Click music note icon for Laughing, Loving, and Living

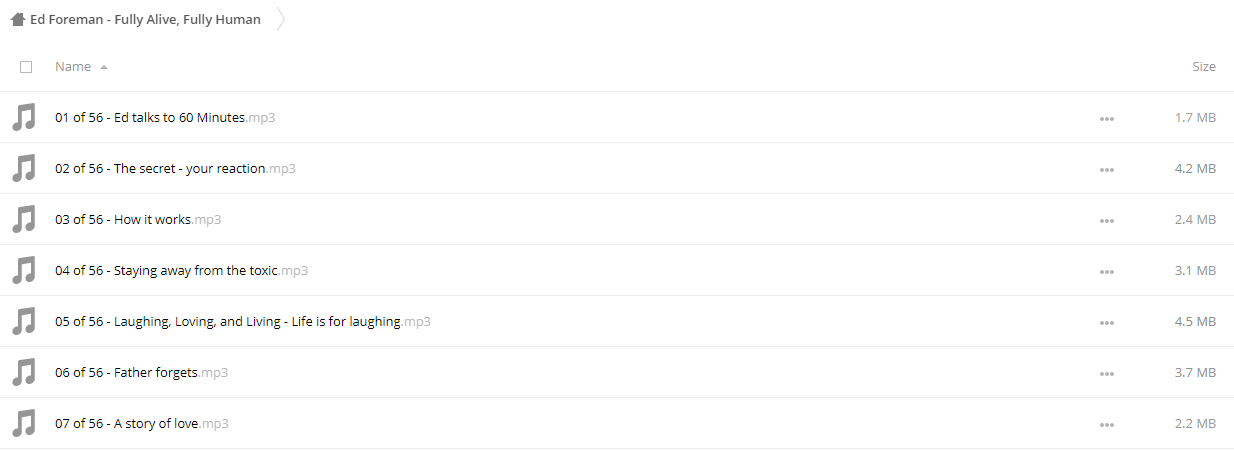tap(24, 321)
